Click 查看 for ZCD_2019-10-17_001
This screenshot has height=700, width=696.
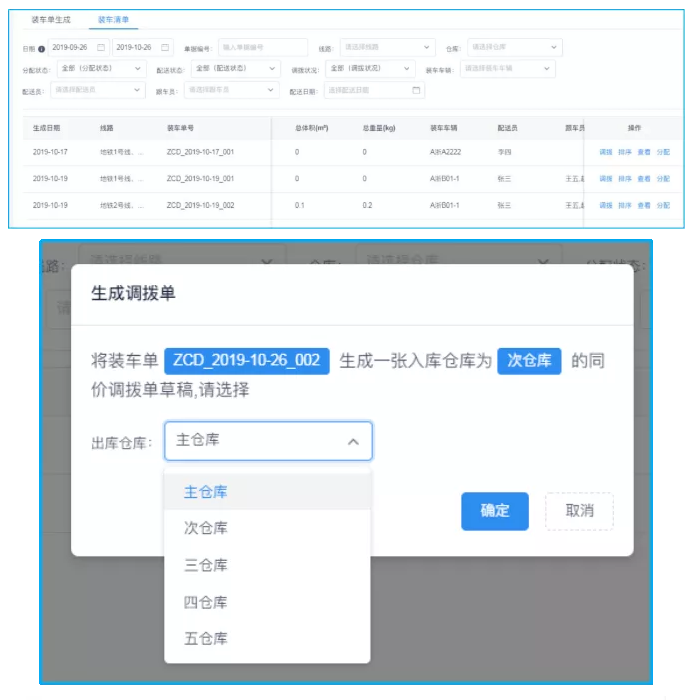[x=644, y=152]
